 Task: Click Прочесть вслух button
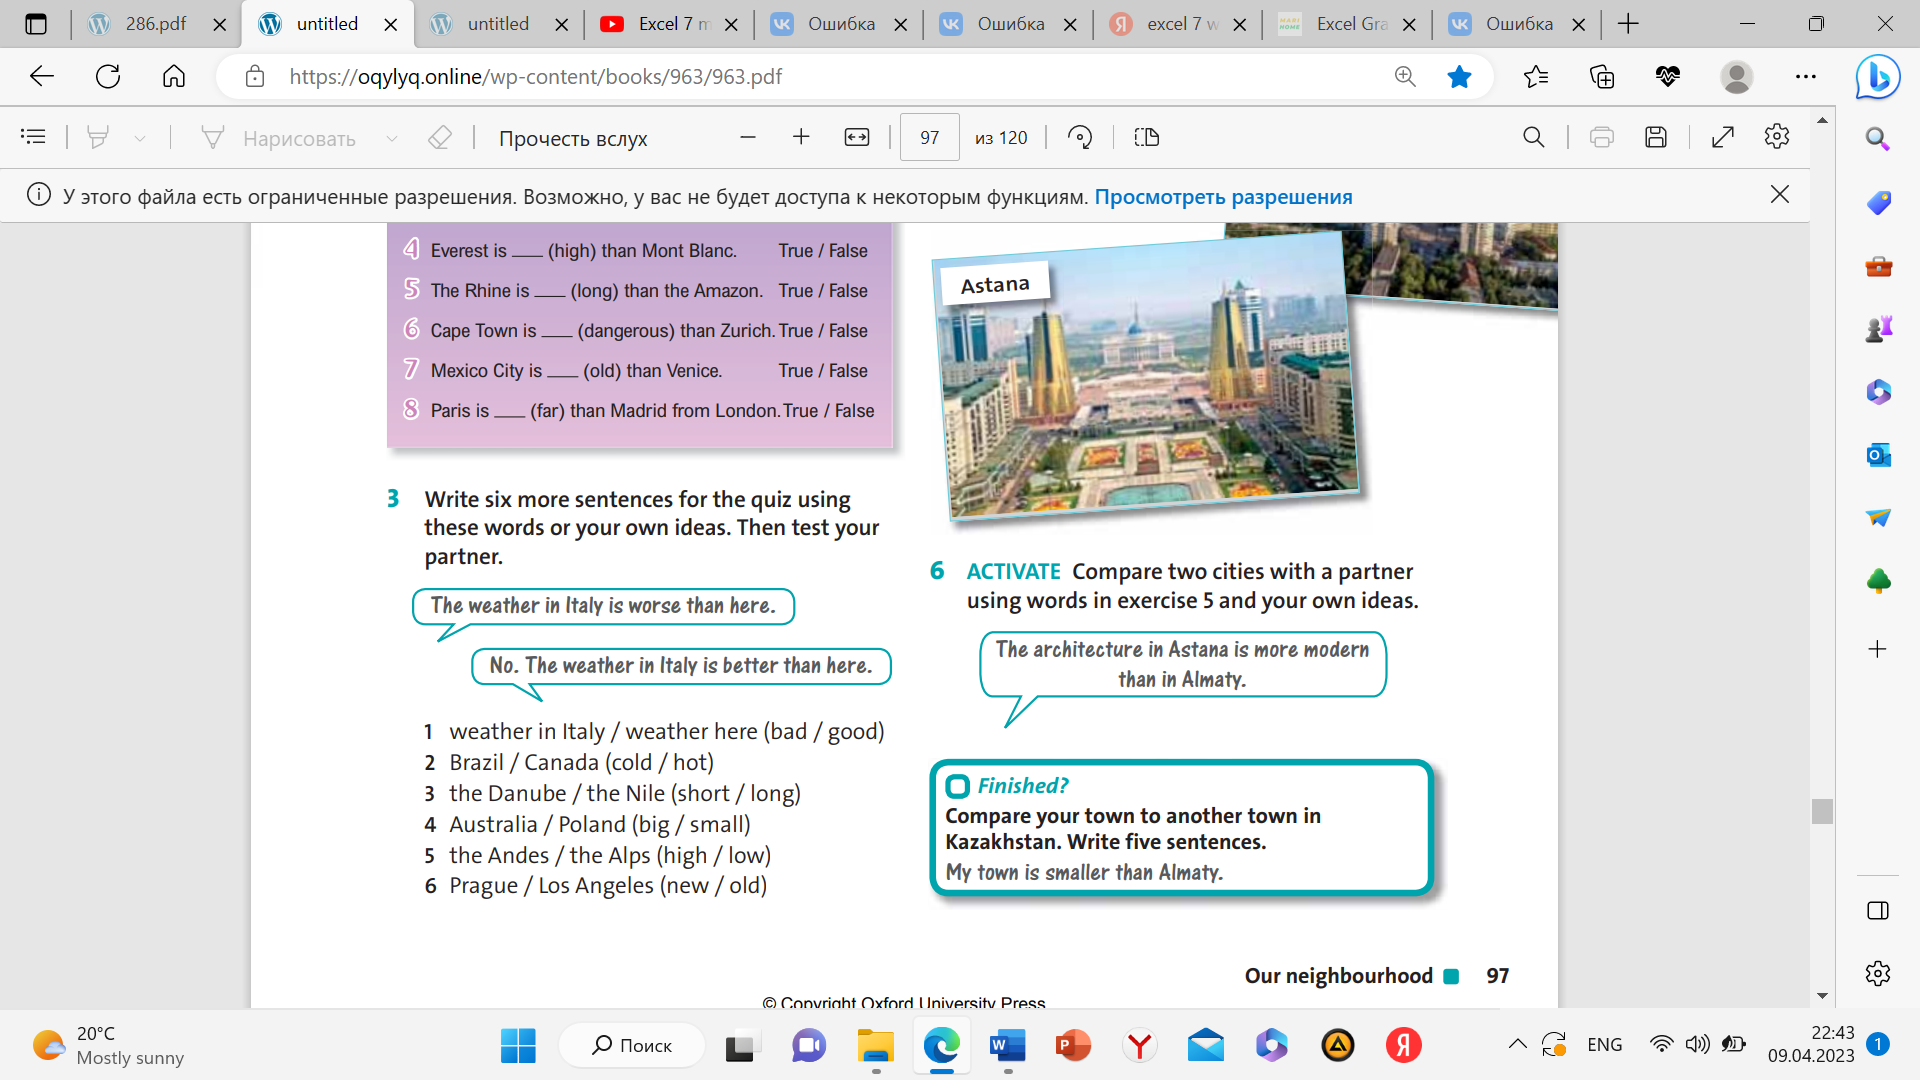573,138
